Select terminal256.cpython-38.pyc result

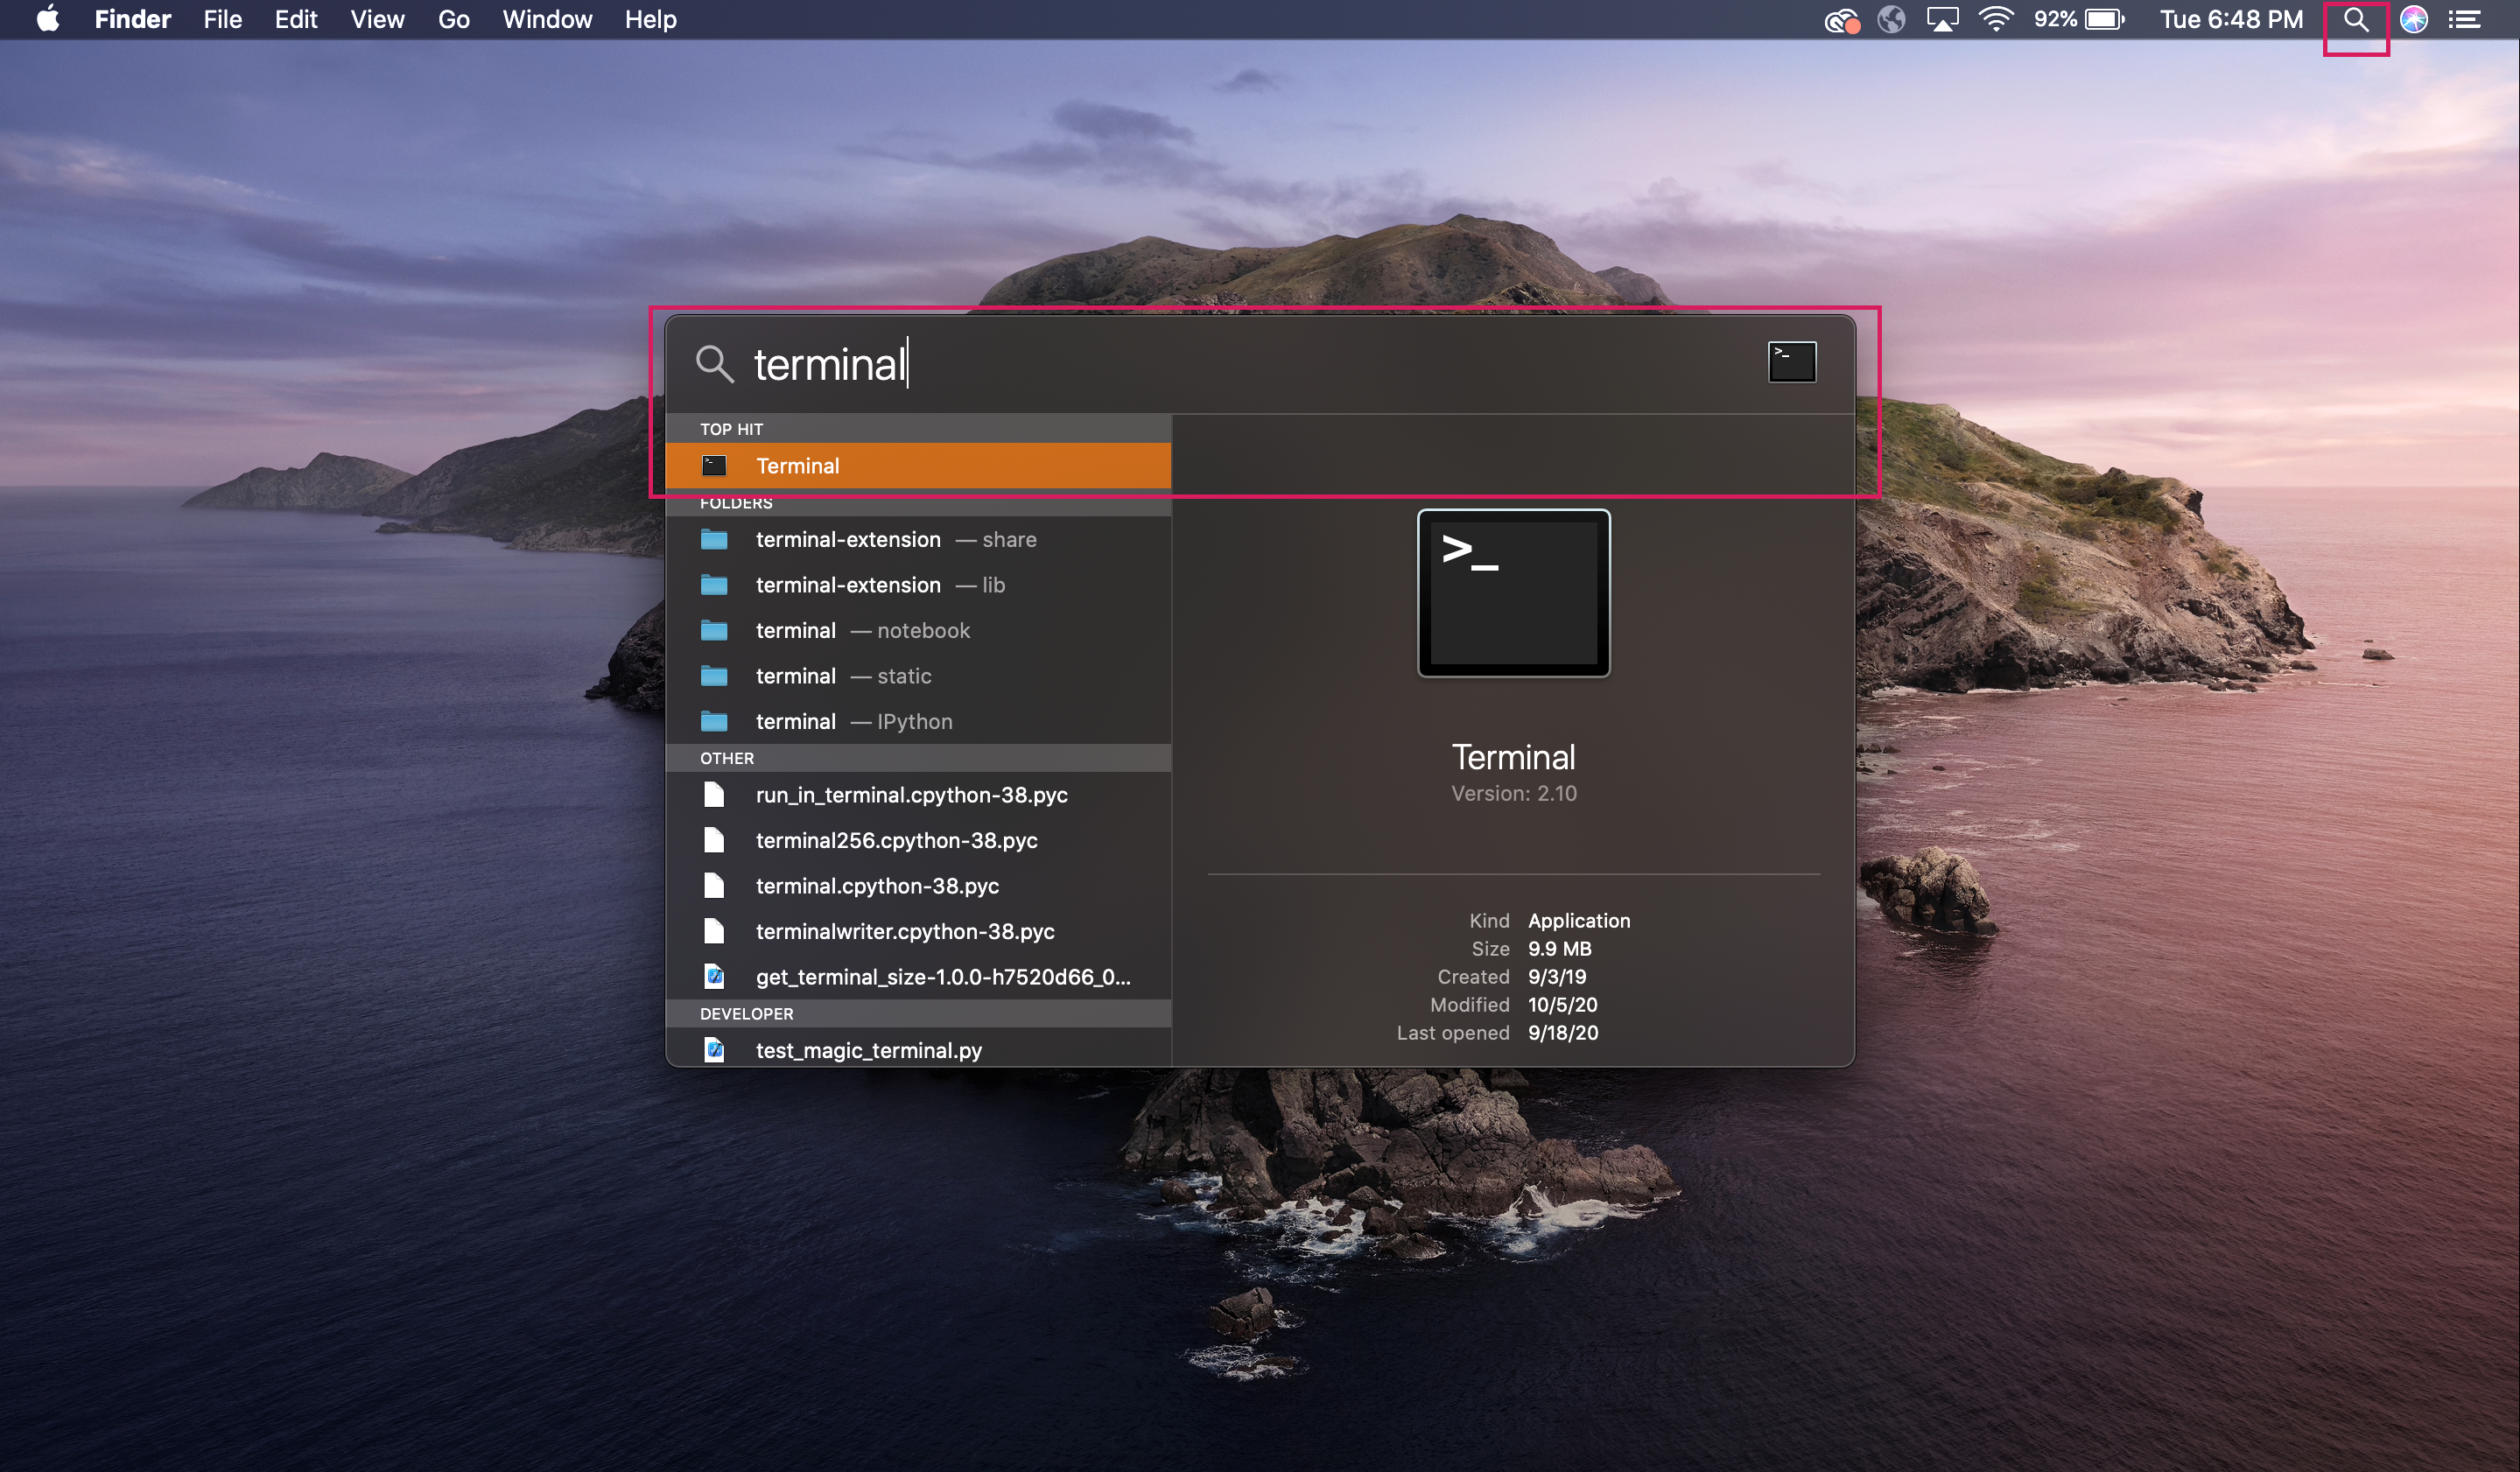pyautogui.click(x=918, y=840)
